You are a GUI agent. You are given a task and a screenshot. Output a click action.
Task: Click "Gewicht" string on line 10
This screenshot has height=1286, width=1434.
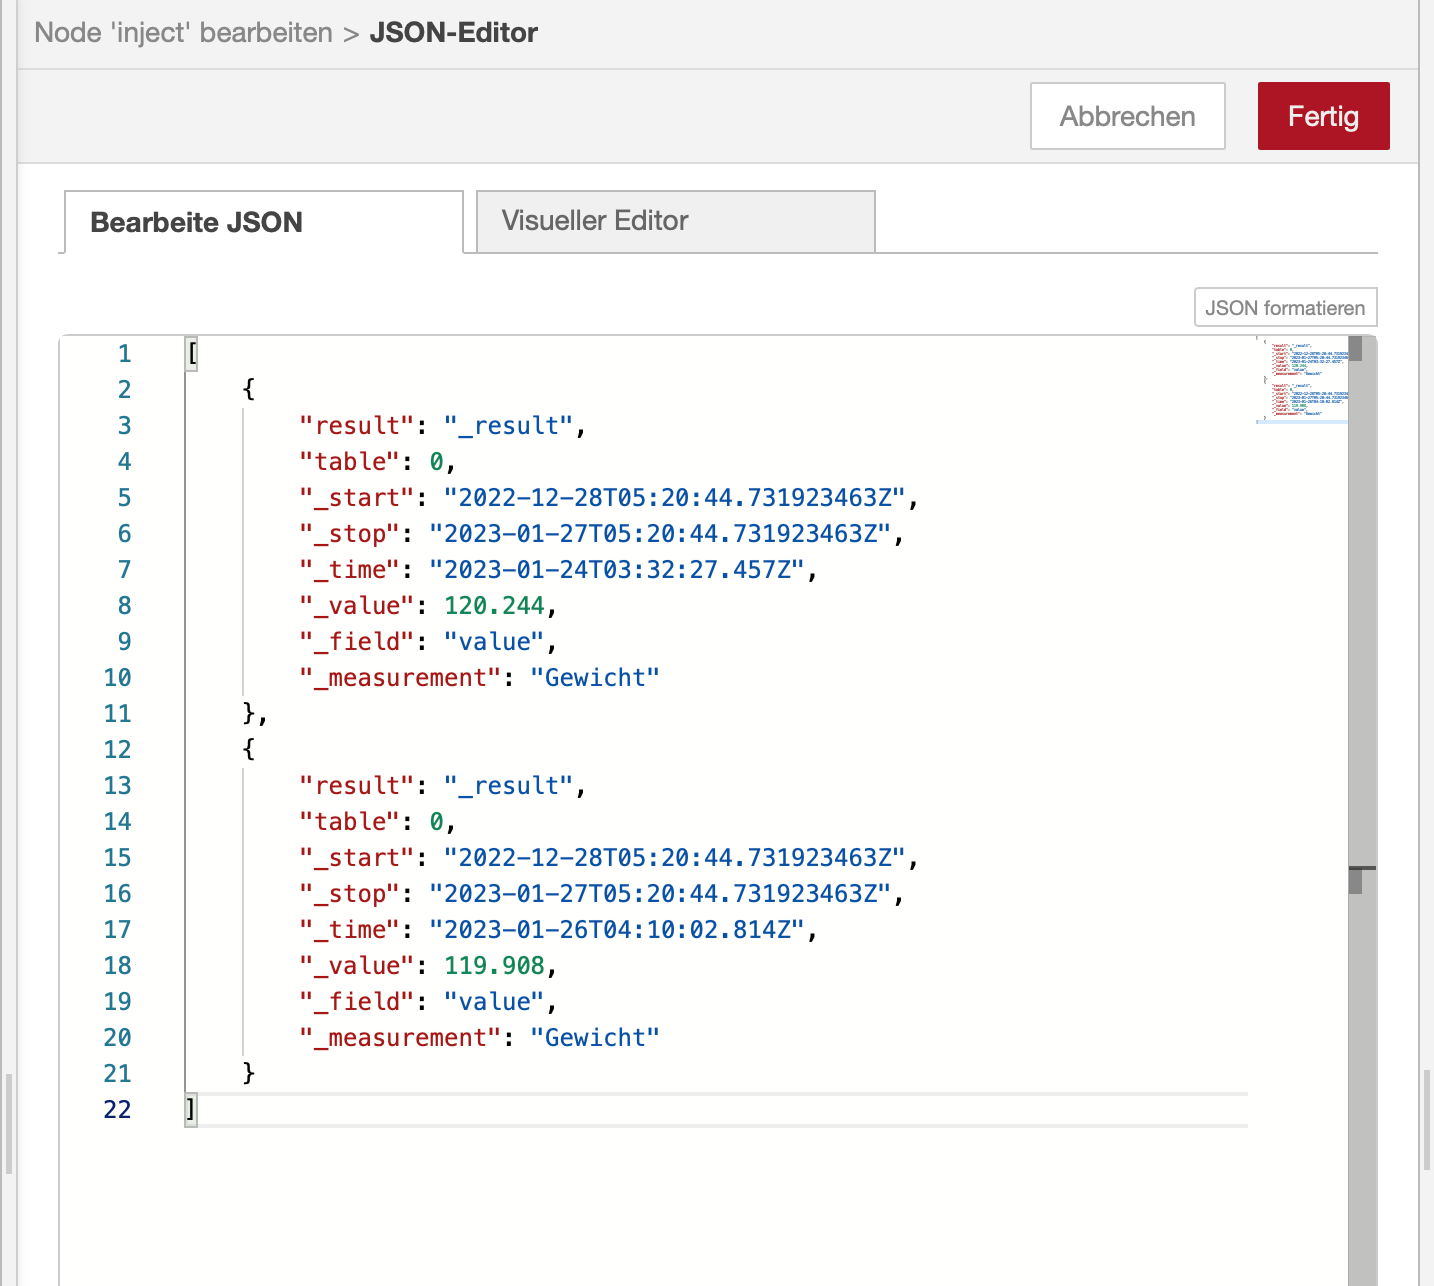[595, 677]
